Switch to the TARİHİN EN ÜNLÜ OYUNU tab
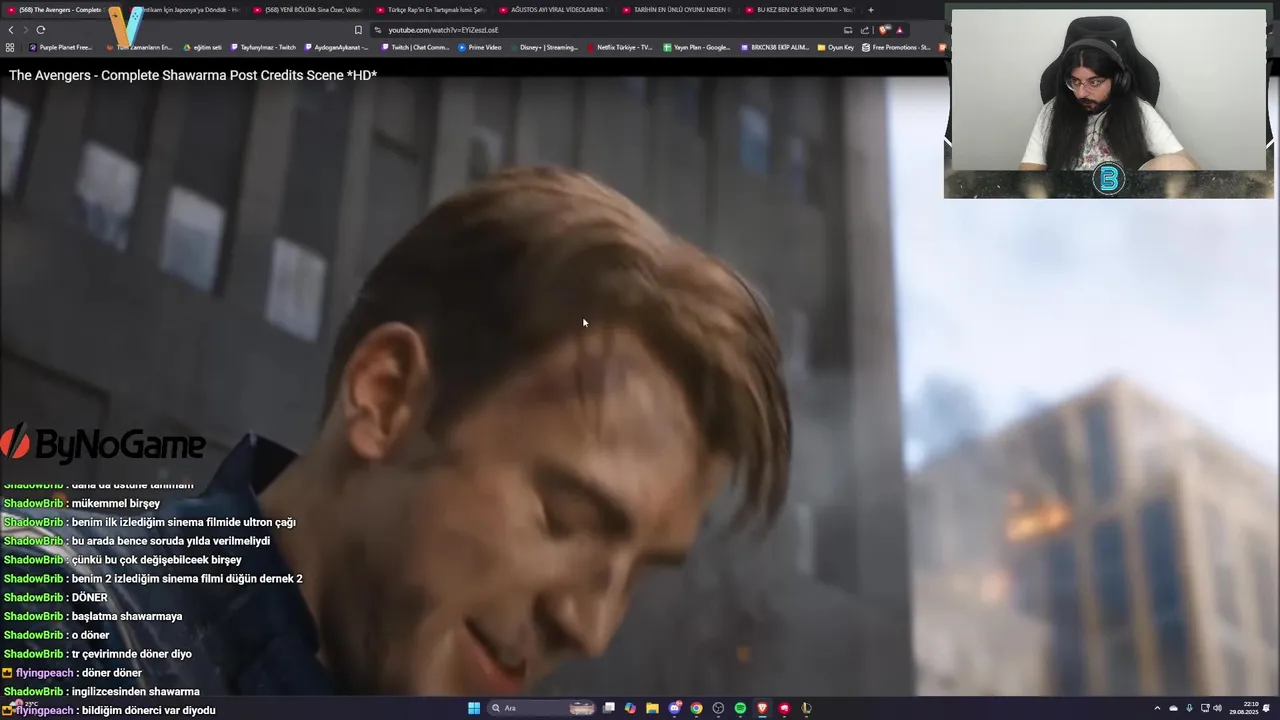The height and width of the screenshot is (720, 1280). click(677, 10)
